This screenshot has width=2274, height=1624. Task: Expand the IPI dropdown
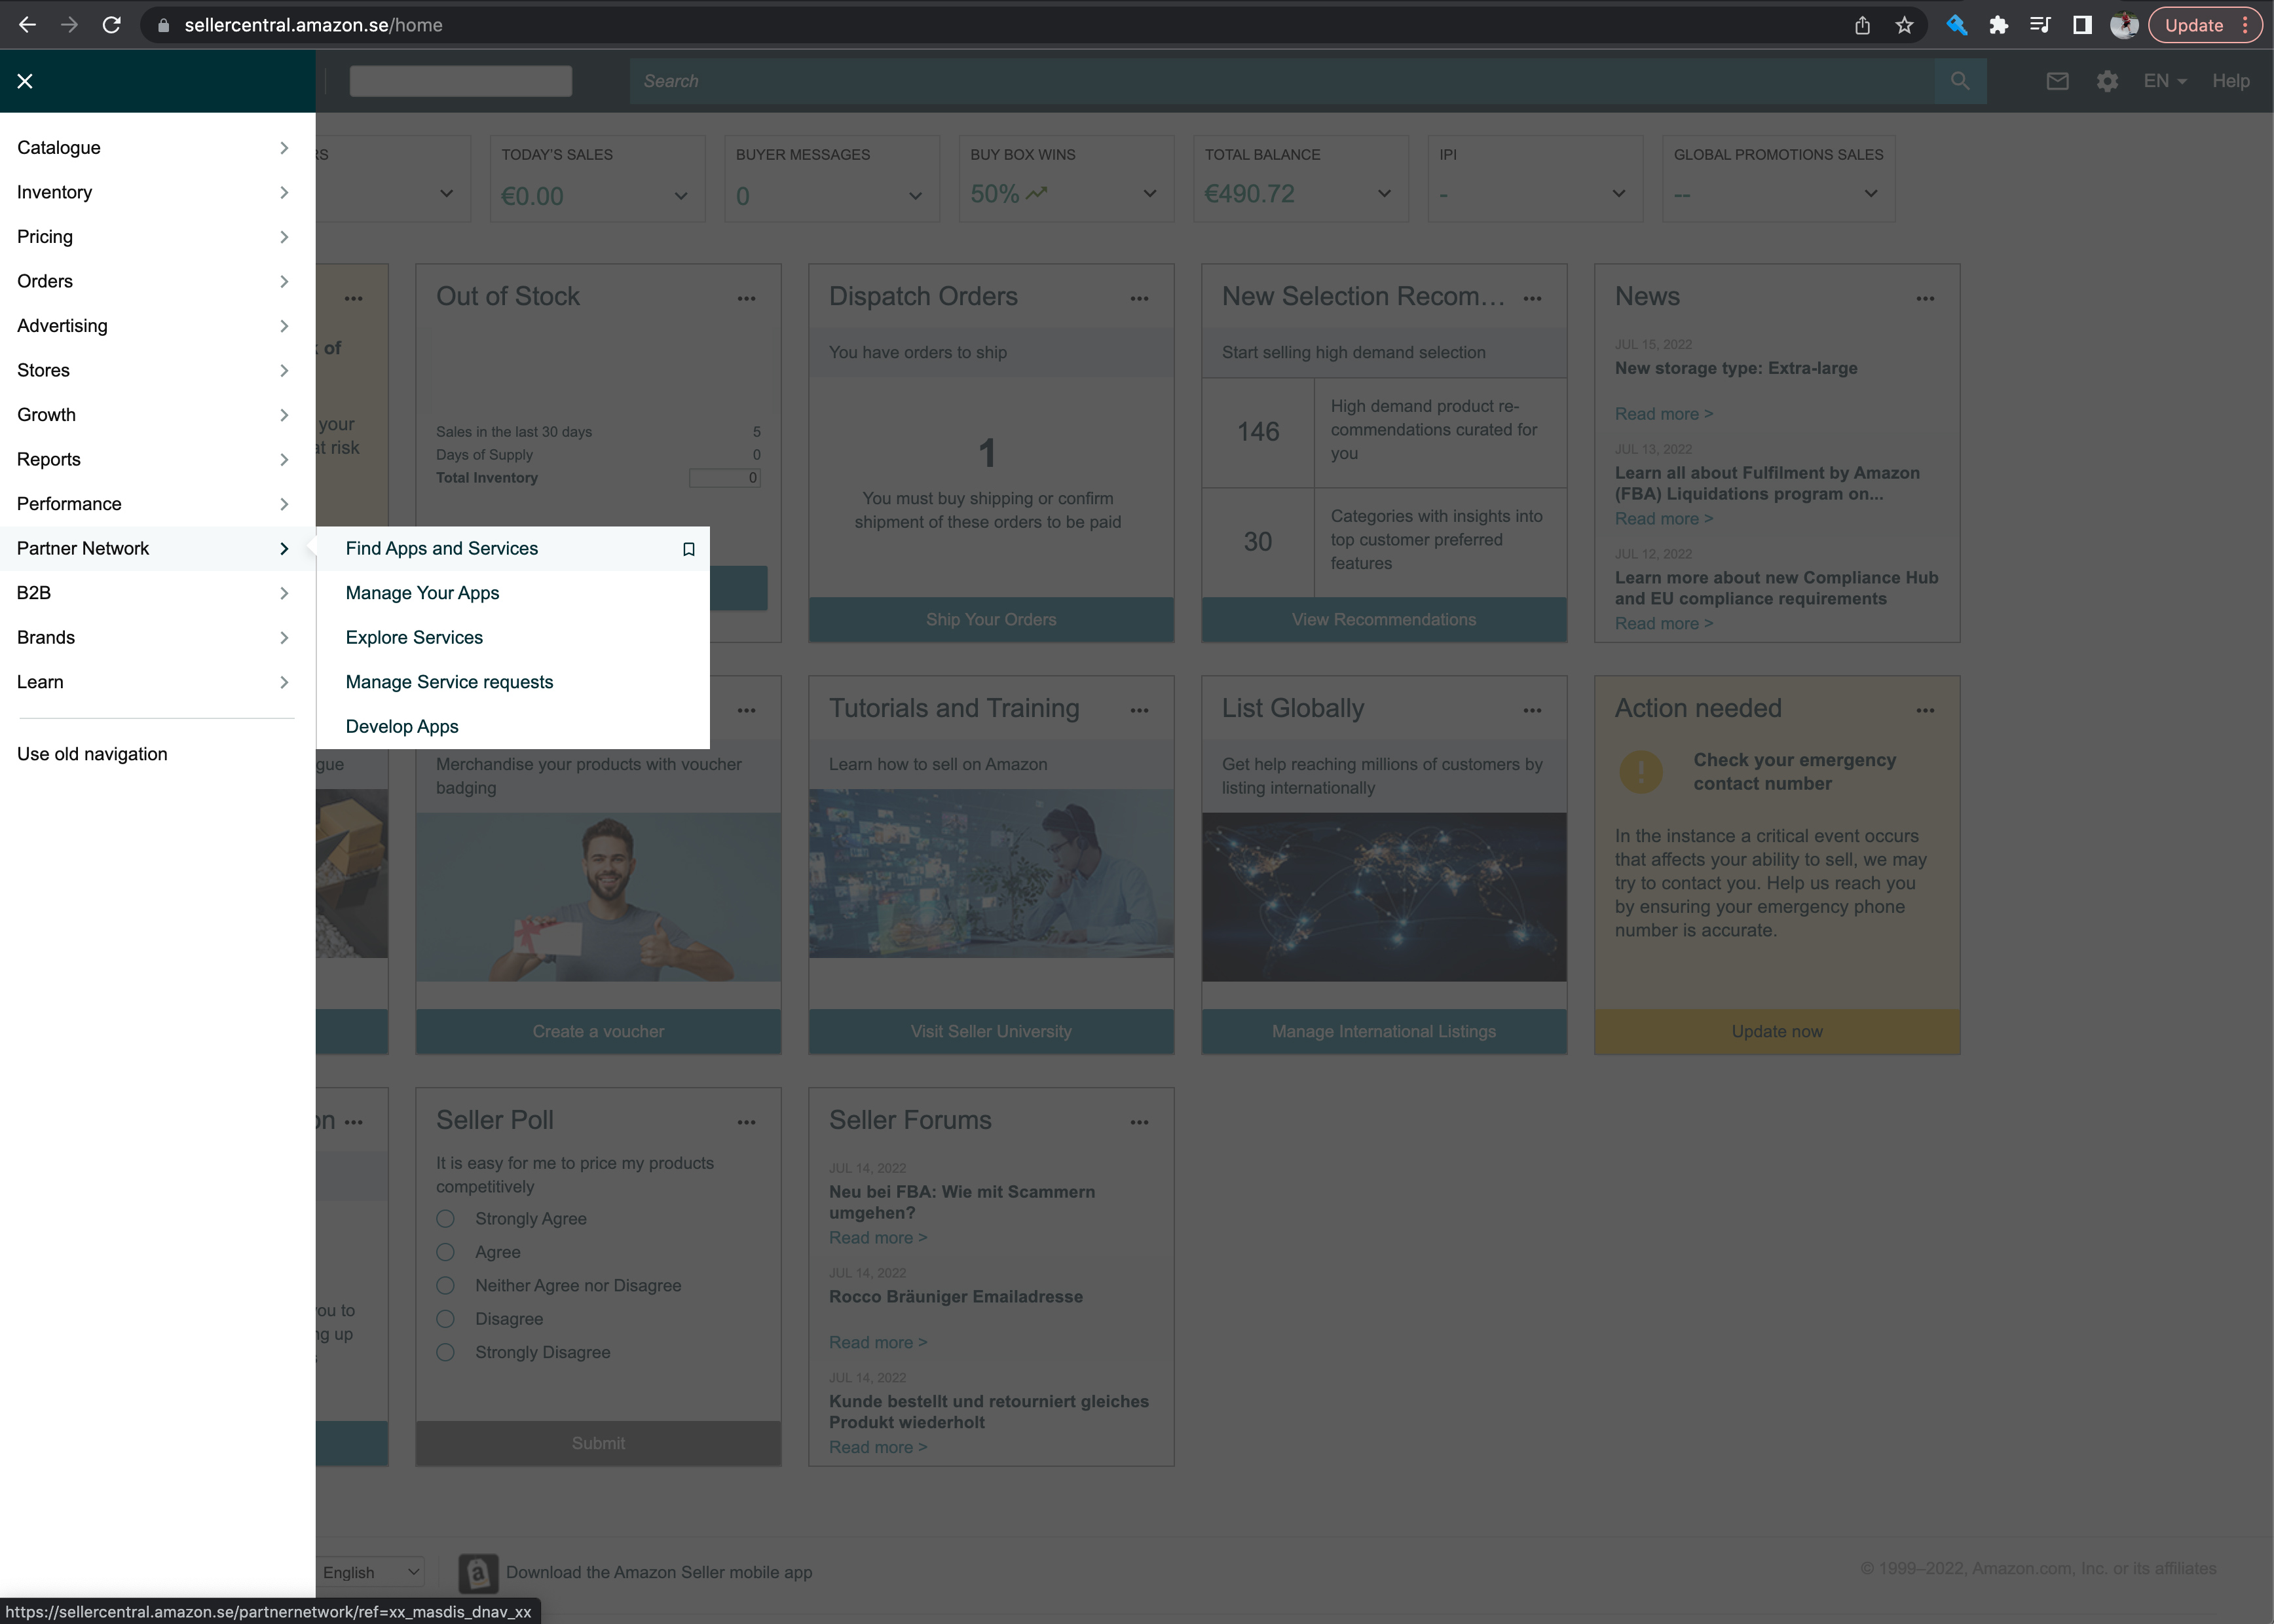tap(1618, 193)
